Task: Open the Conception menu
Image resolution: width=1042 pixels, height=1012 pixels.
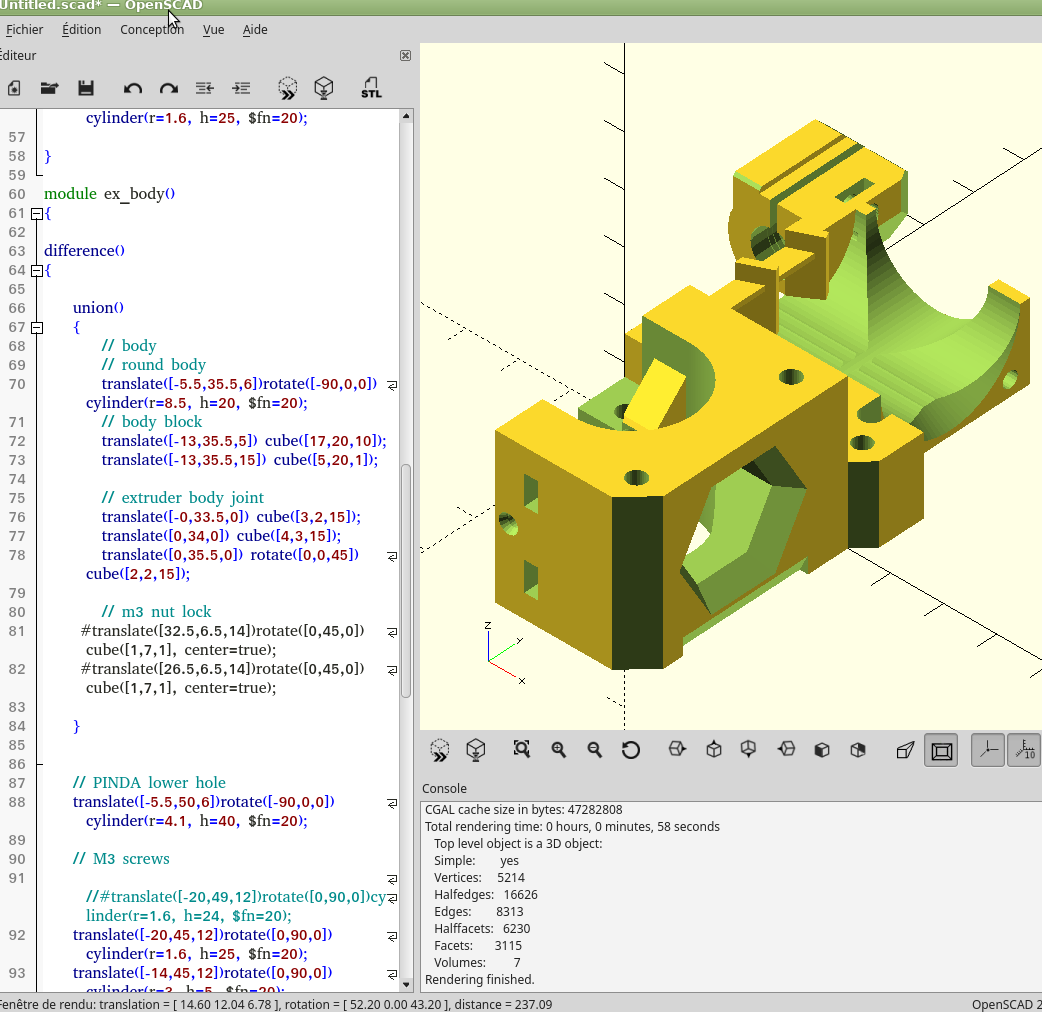Action: coord(152,29)
